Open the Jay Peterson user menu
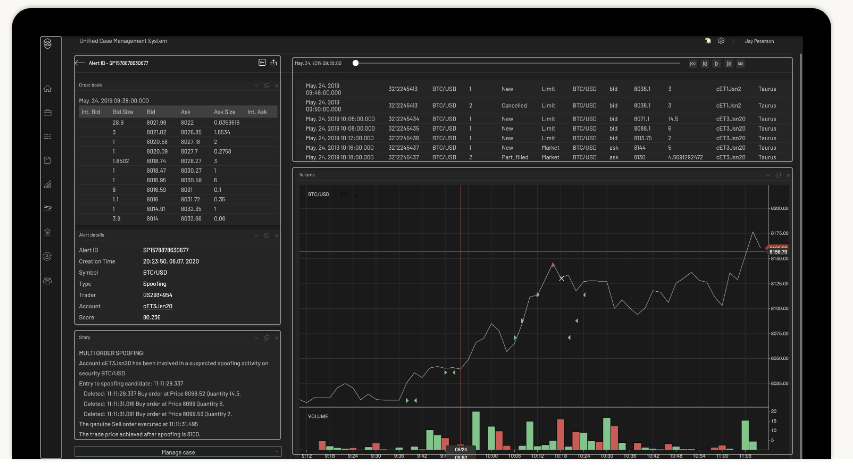The height and width of the screenshot is (467, 853). click(759, 41)
